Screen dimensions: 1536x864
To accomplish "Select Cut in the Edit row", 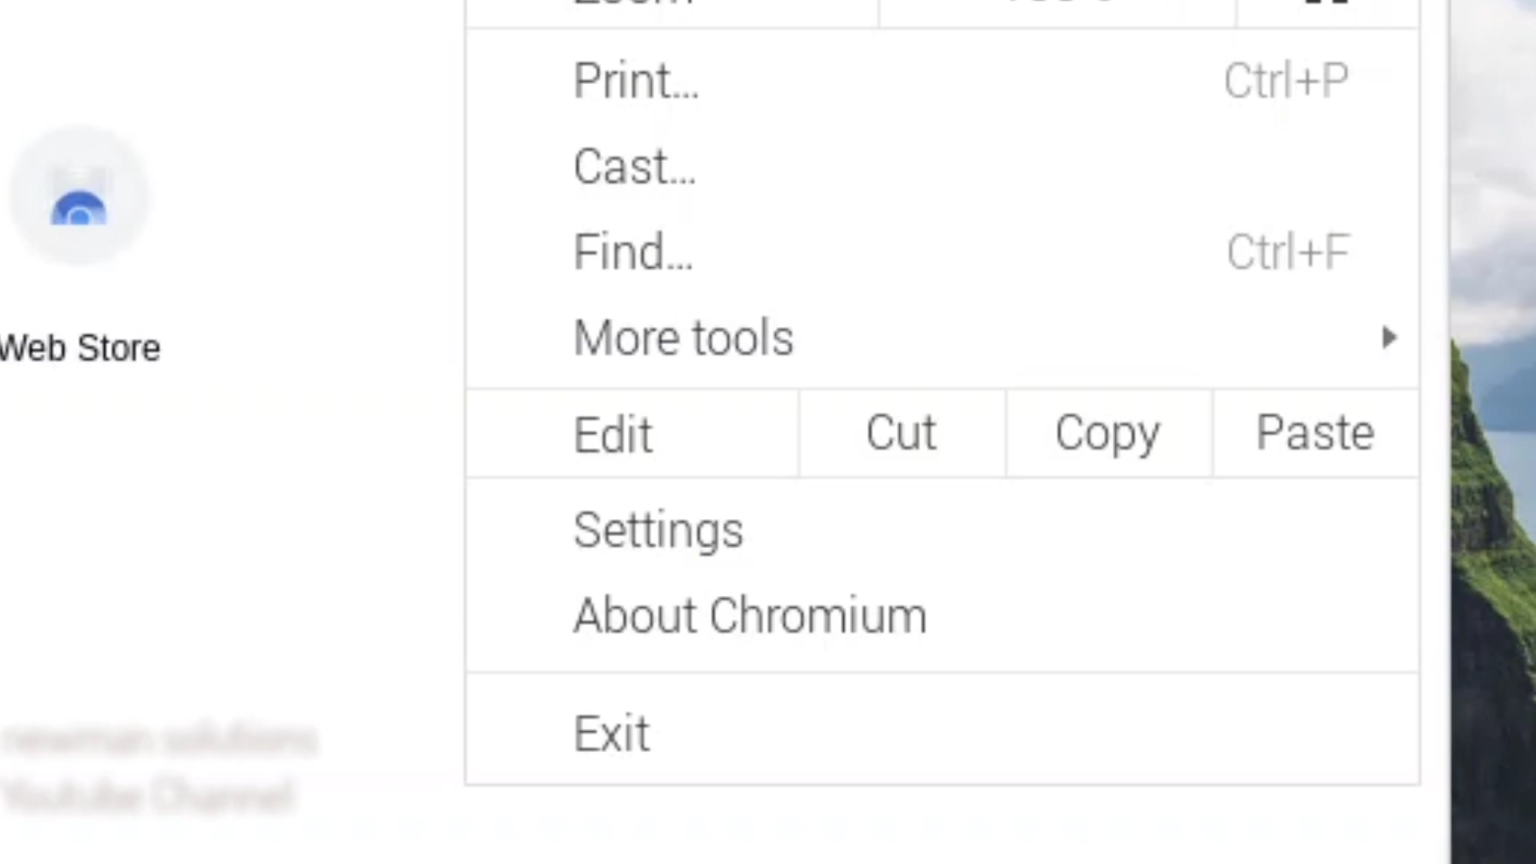I will 900,433.
